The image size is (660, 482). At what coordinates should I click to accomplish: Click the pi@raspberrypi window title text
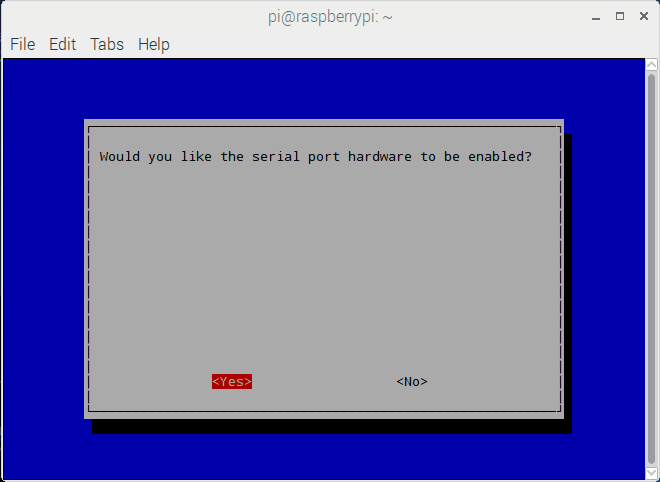tap(330, 17)
